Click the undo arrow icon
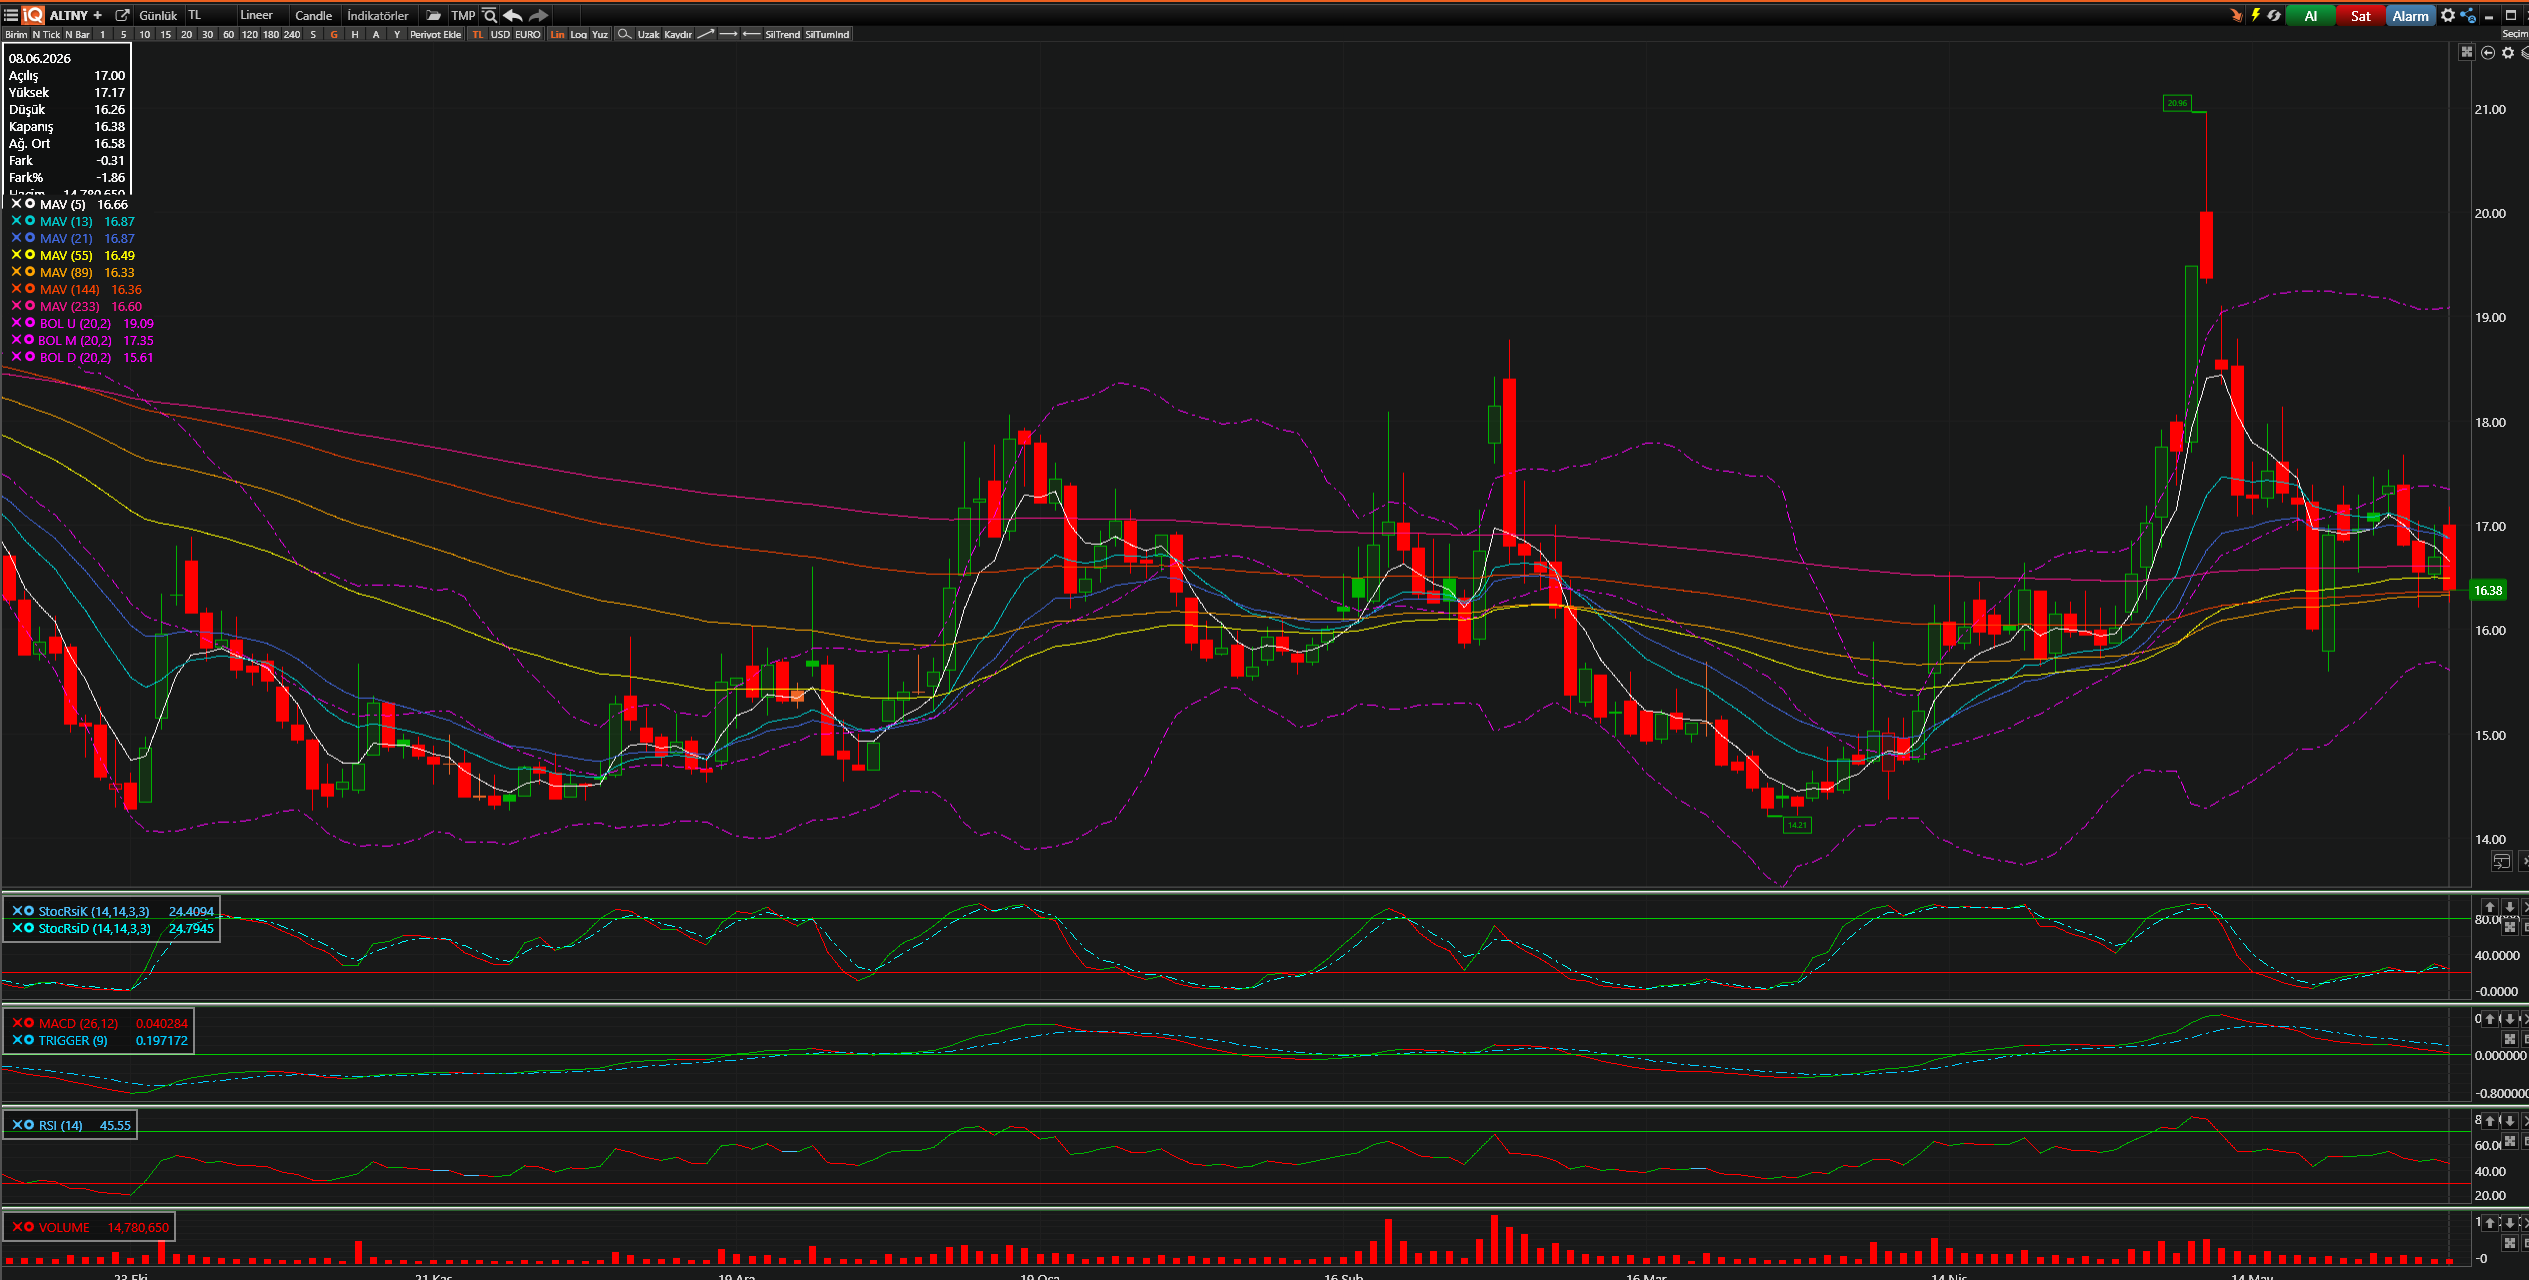The width and height of the screenshot is (2529, 1280). (x=513, y=15)
